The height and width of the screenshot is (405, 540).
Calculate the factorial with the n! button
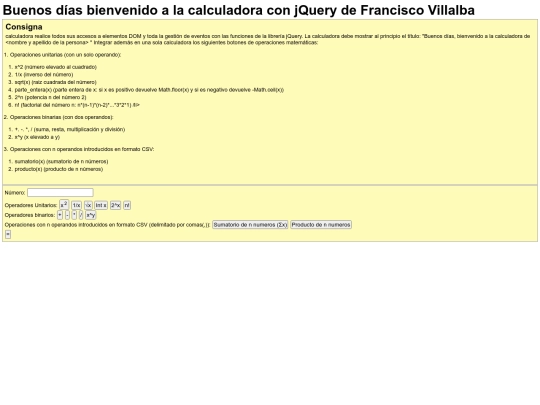tap(127, 205)
